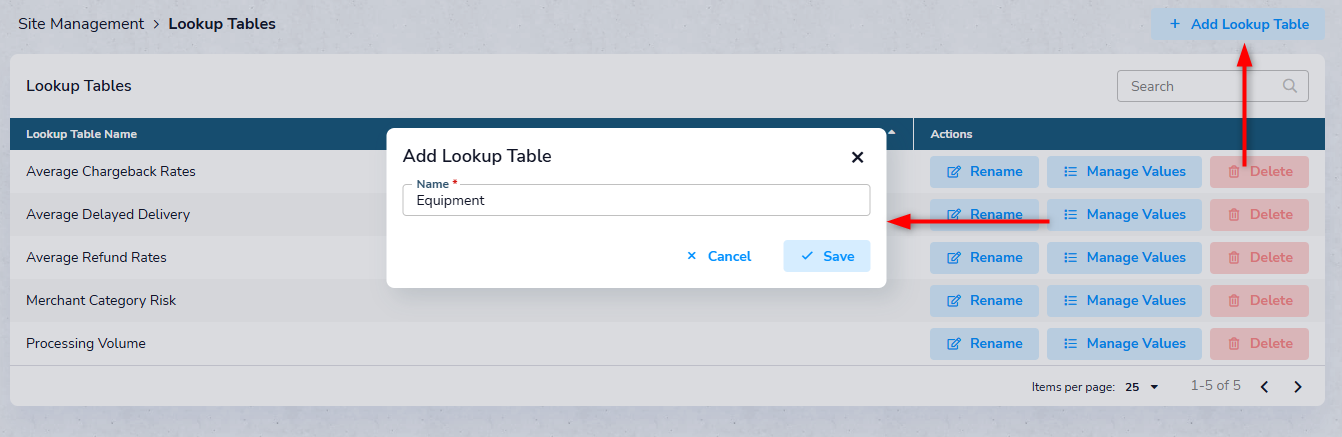The image size is (1342, 437).
Task: Delete the Processing Volume table
Action: tap(1259, 343)
